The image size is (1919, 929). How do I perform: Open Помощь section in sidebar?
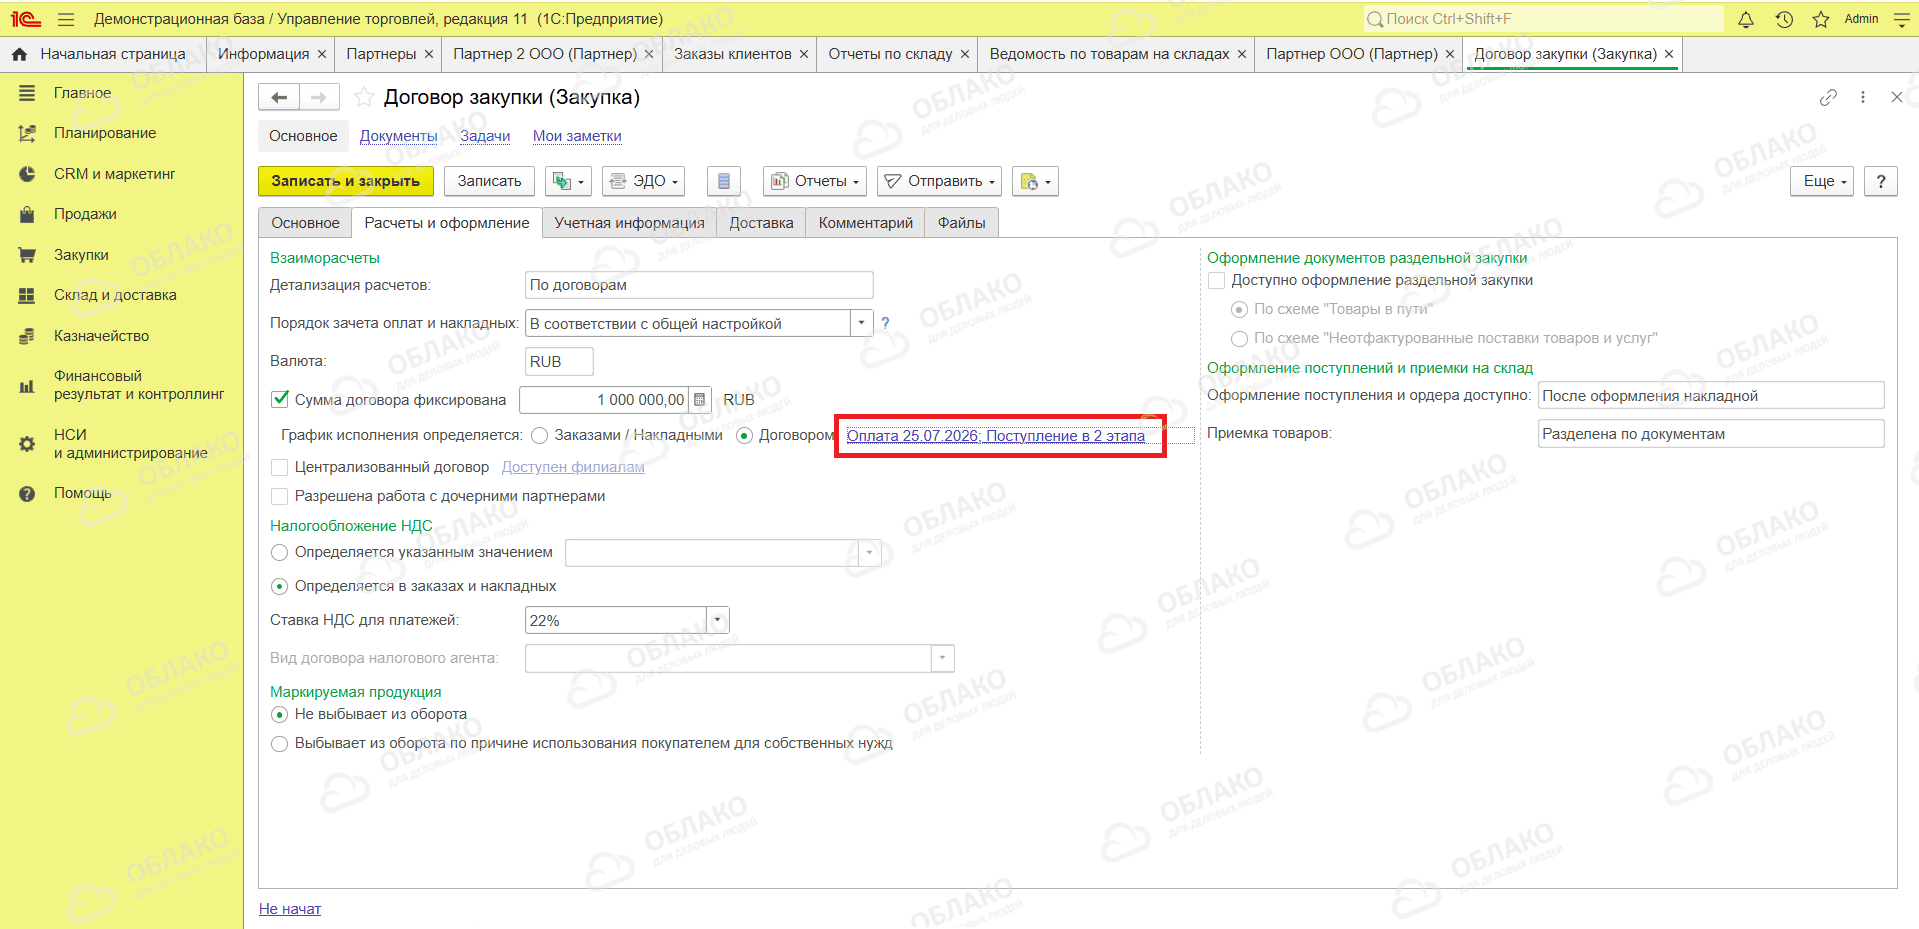82,493
